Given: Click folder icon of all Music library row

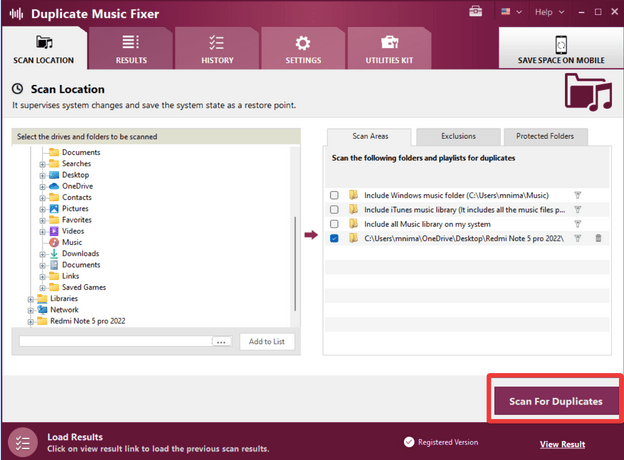Looking at the screenshot, I should point(353,224).
